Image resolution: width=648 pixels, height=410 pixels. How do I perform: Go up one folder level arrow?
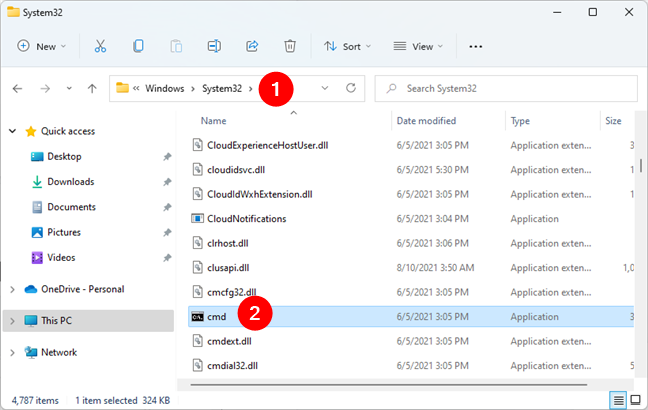(x=92, y=88)
